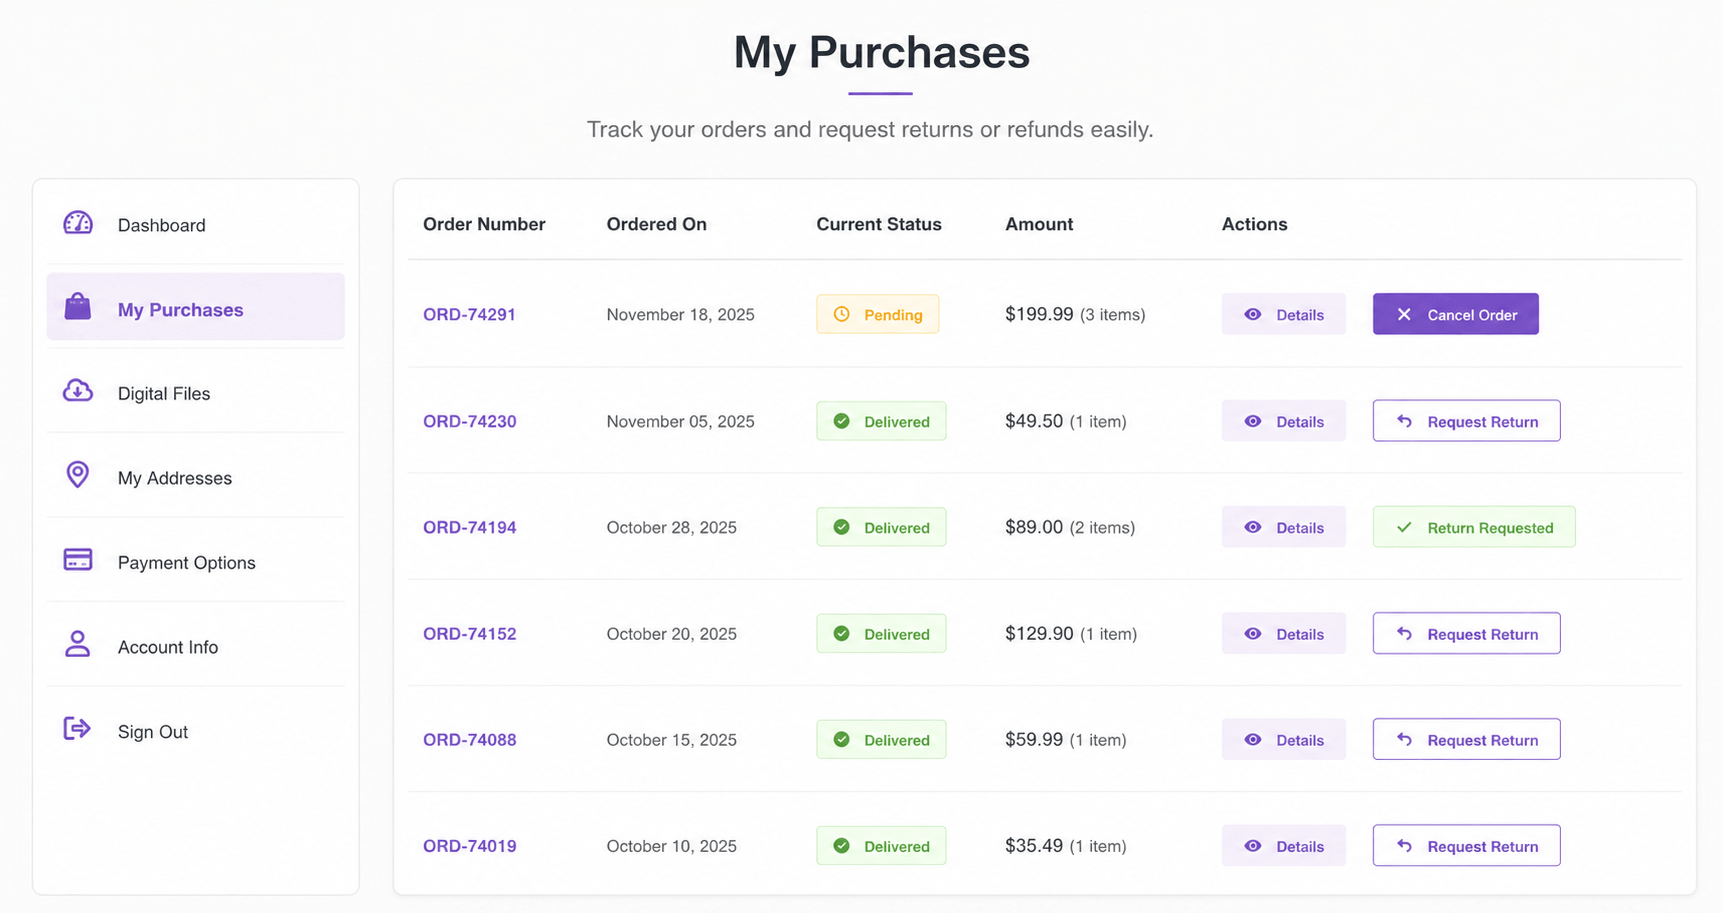The height and width of the screenshot is (913, 1723).
Task: Click the Return Requested button
Action: pos(1474,527)
